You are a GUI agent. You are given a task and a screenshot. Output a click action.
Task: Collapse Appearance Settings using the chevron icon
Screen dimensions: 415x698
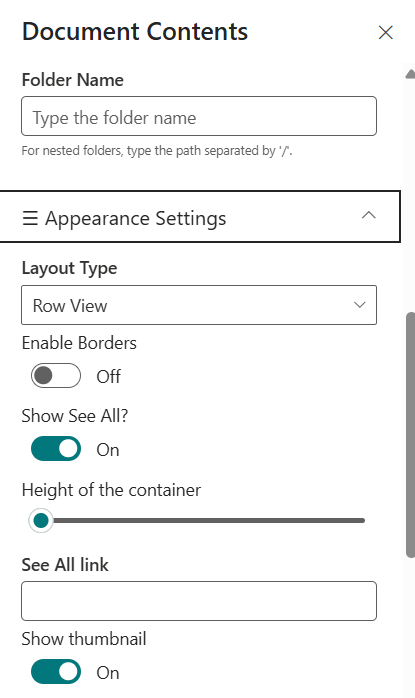tap(369, 215)
